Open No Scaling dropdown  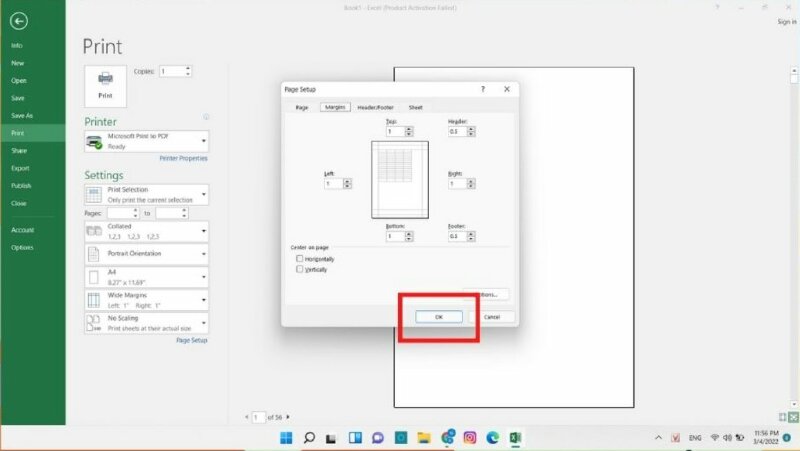pyautogui.click(x=146, y=323)
